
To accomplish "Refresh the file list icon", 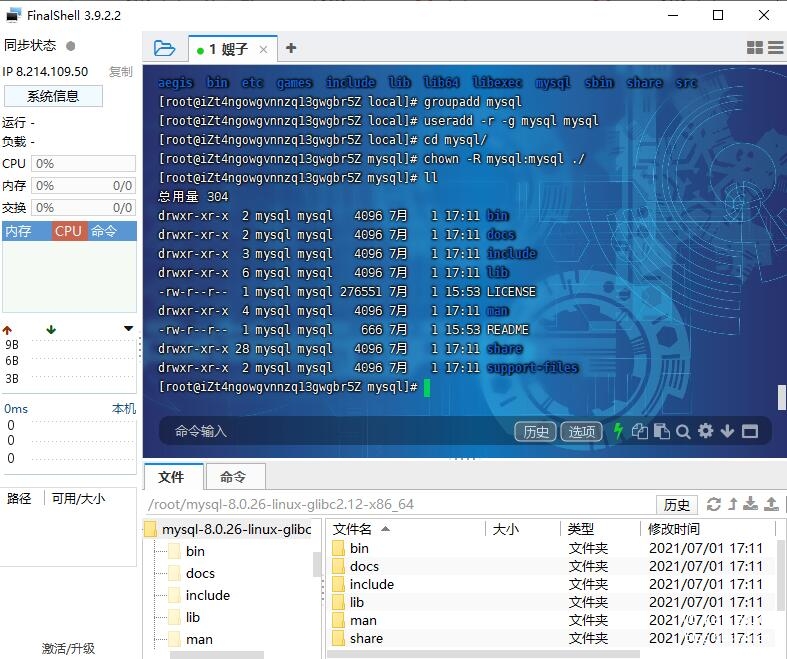I will tap(714, 504).
